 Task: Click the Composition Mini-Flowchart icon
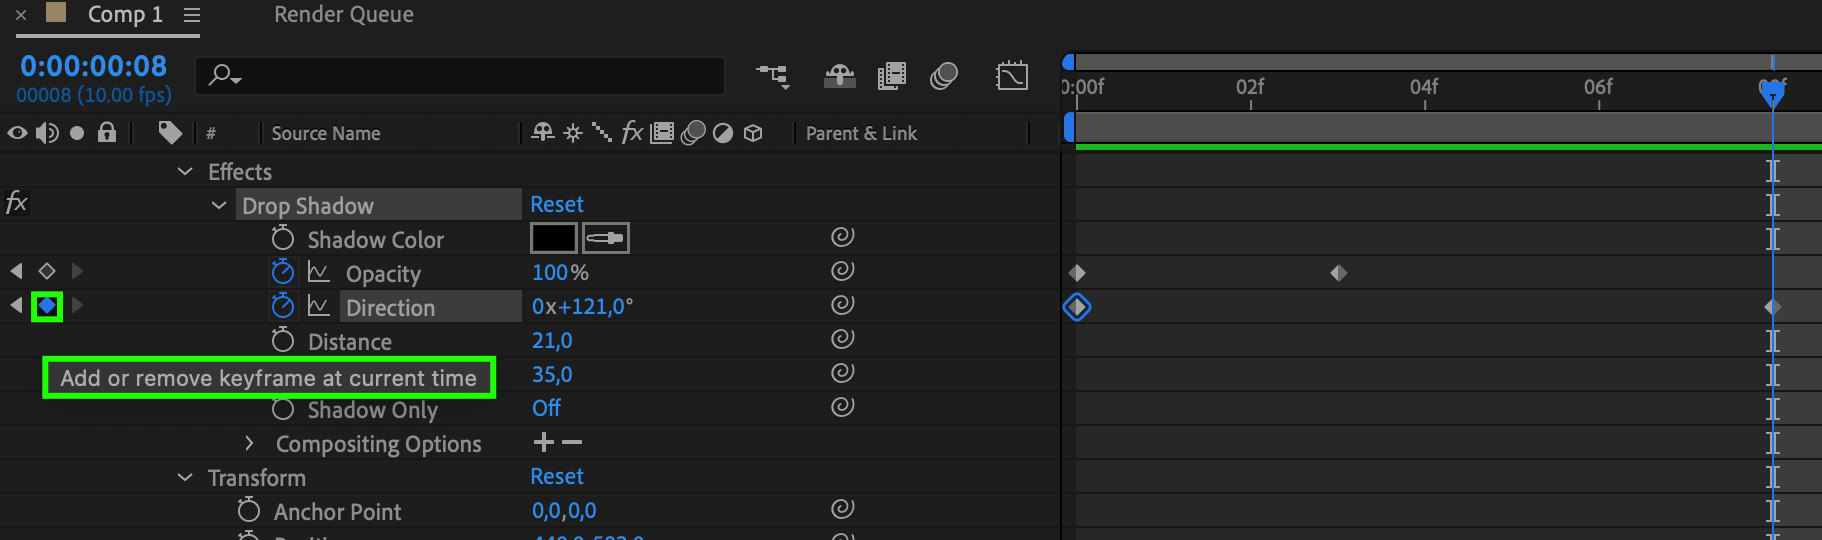[x=772, y=76]
